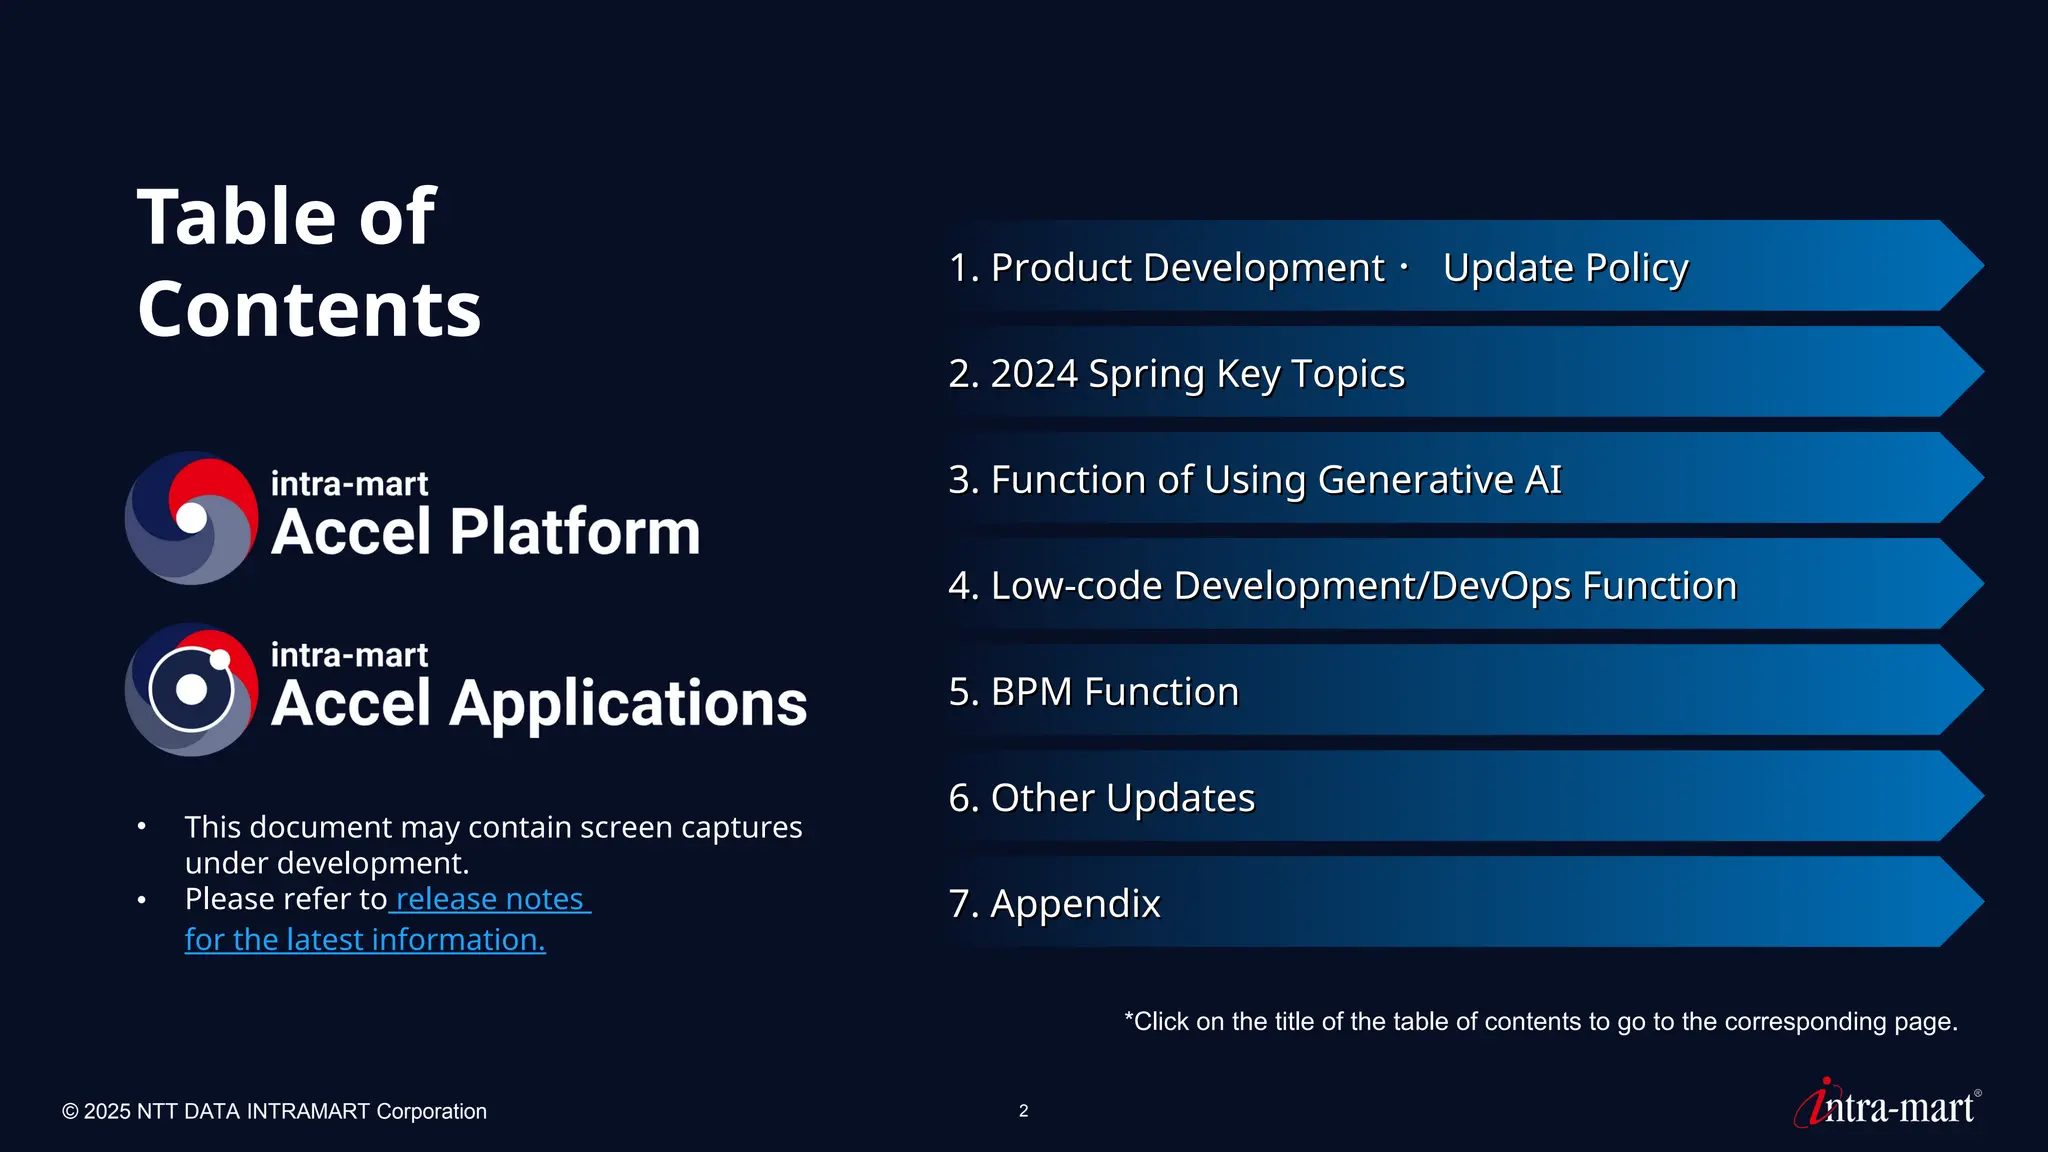Viewport: 2048px width, 1152px height.
Task: Click the arrow tip of the BPM Function banner
Action: tap(1961, 690)
